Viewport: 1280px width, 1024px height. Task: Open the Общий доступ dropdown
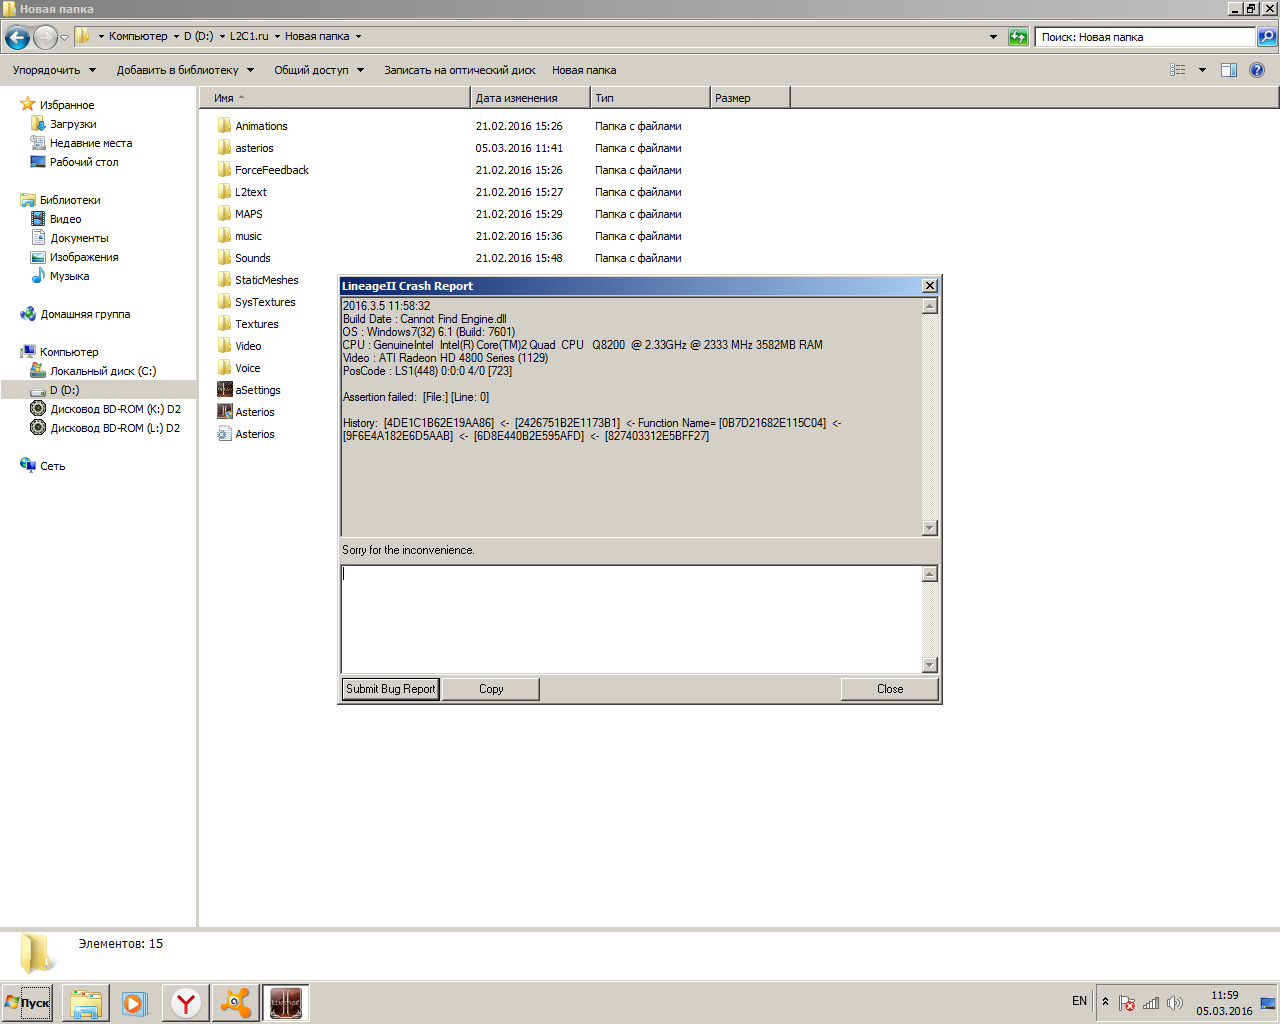(x=319, y=70)
